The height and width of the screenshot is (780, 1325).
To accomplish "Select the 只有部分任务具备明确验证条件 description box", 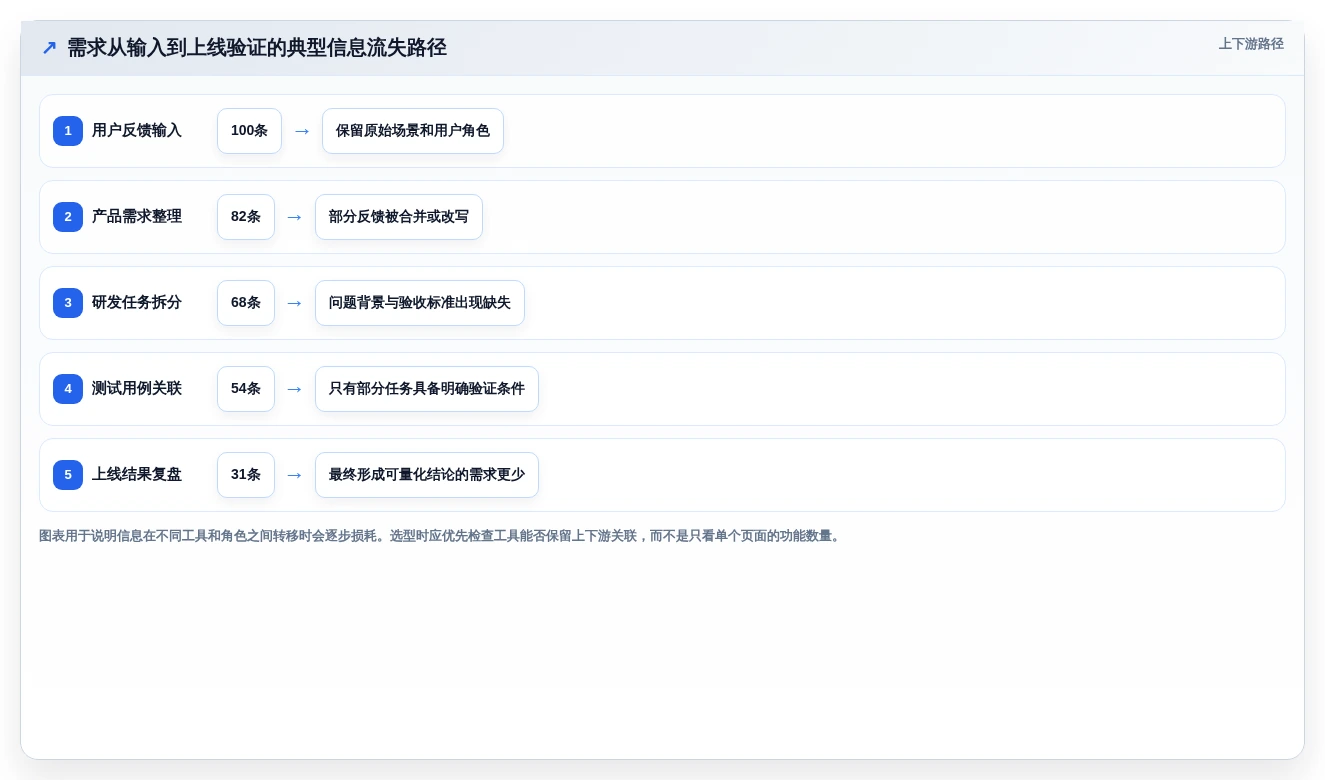I will click(x=427, y=389).
